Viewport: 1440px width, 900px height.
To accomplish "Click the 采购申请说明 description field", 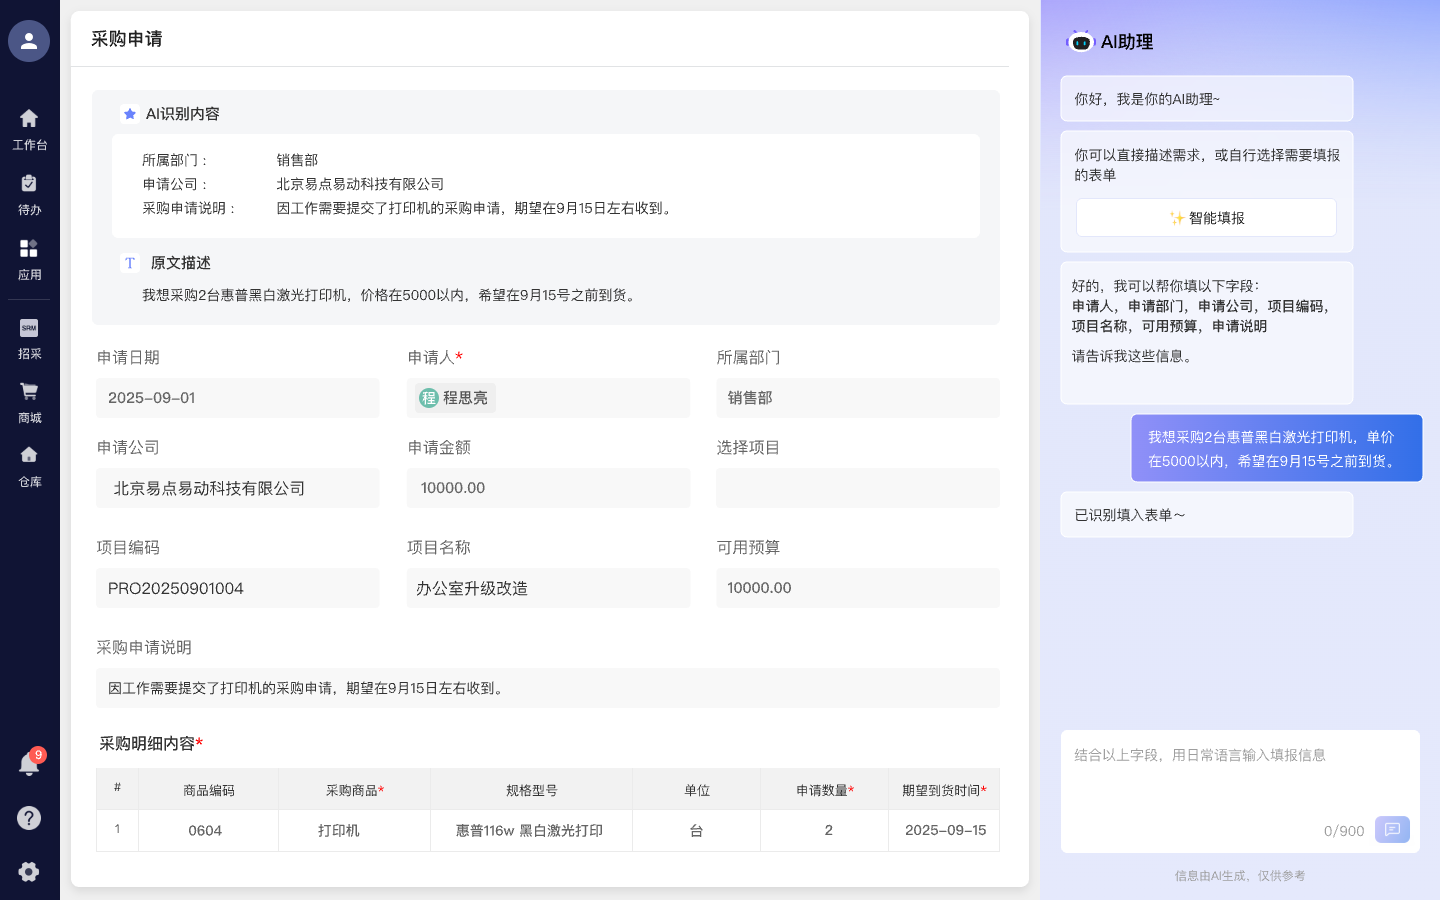I will 547,688.
